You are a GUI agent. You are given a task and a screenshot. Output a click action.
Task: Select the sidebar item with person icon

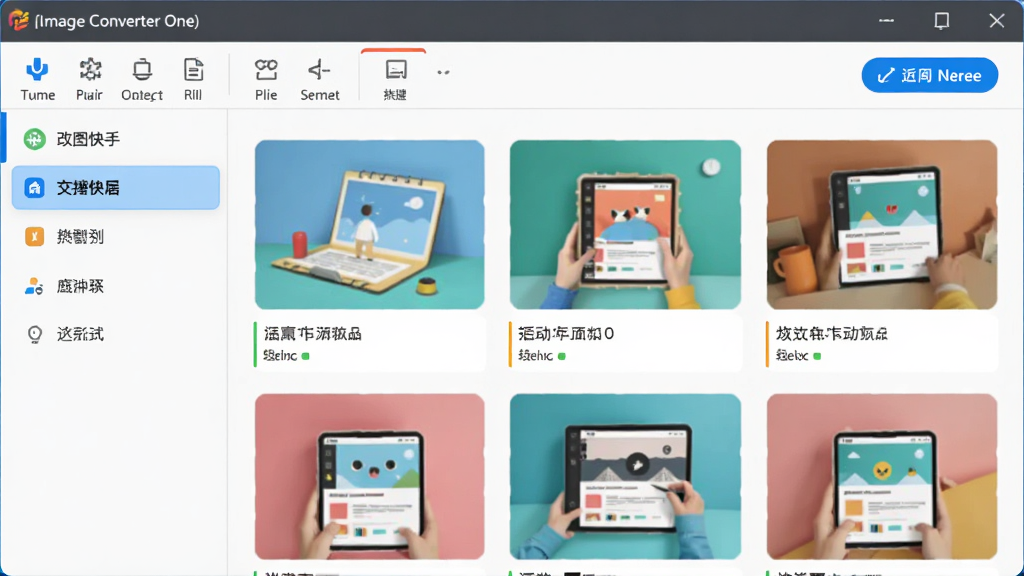coord(116,286)
